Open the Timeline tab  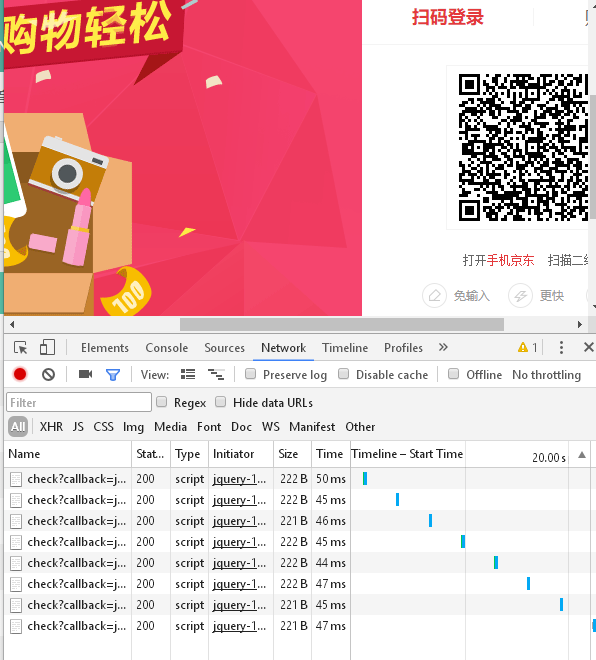click(x=345, y=348)
